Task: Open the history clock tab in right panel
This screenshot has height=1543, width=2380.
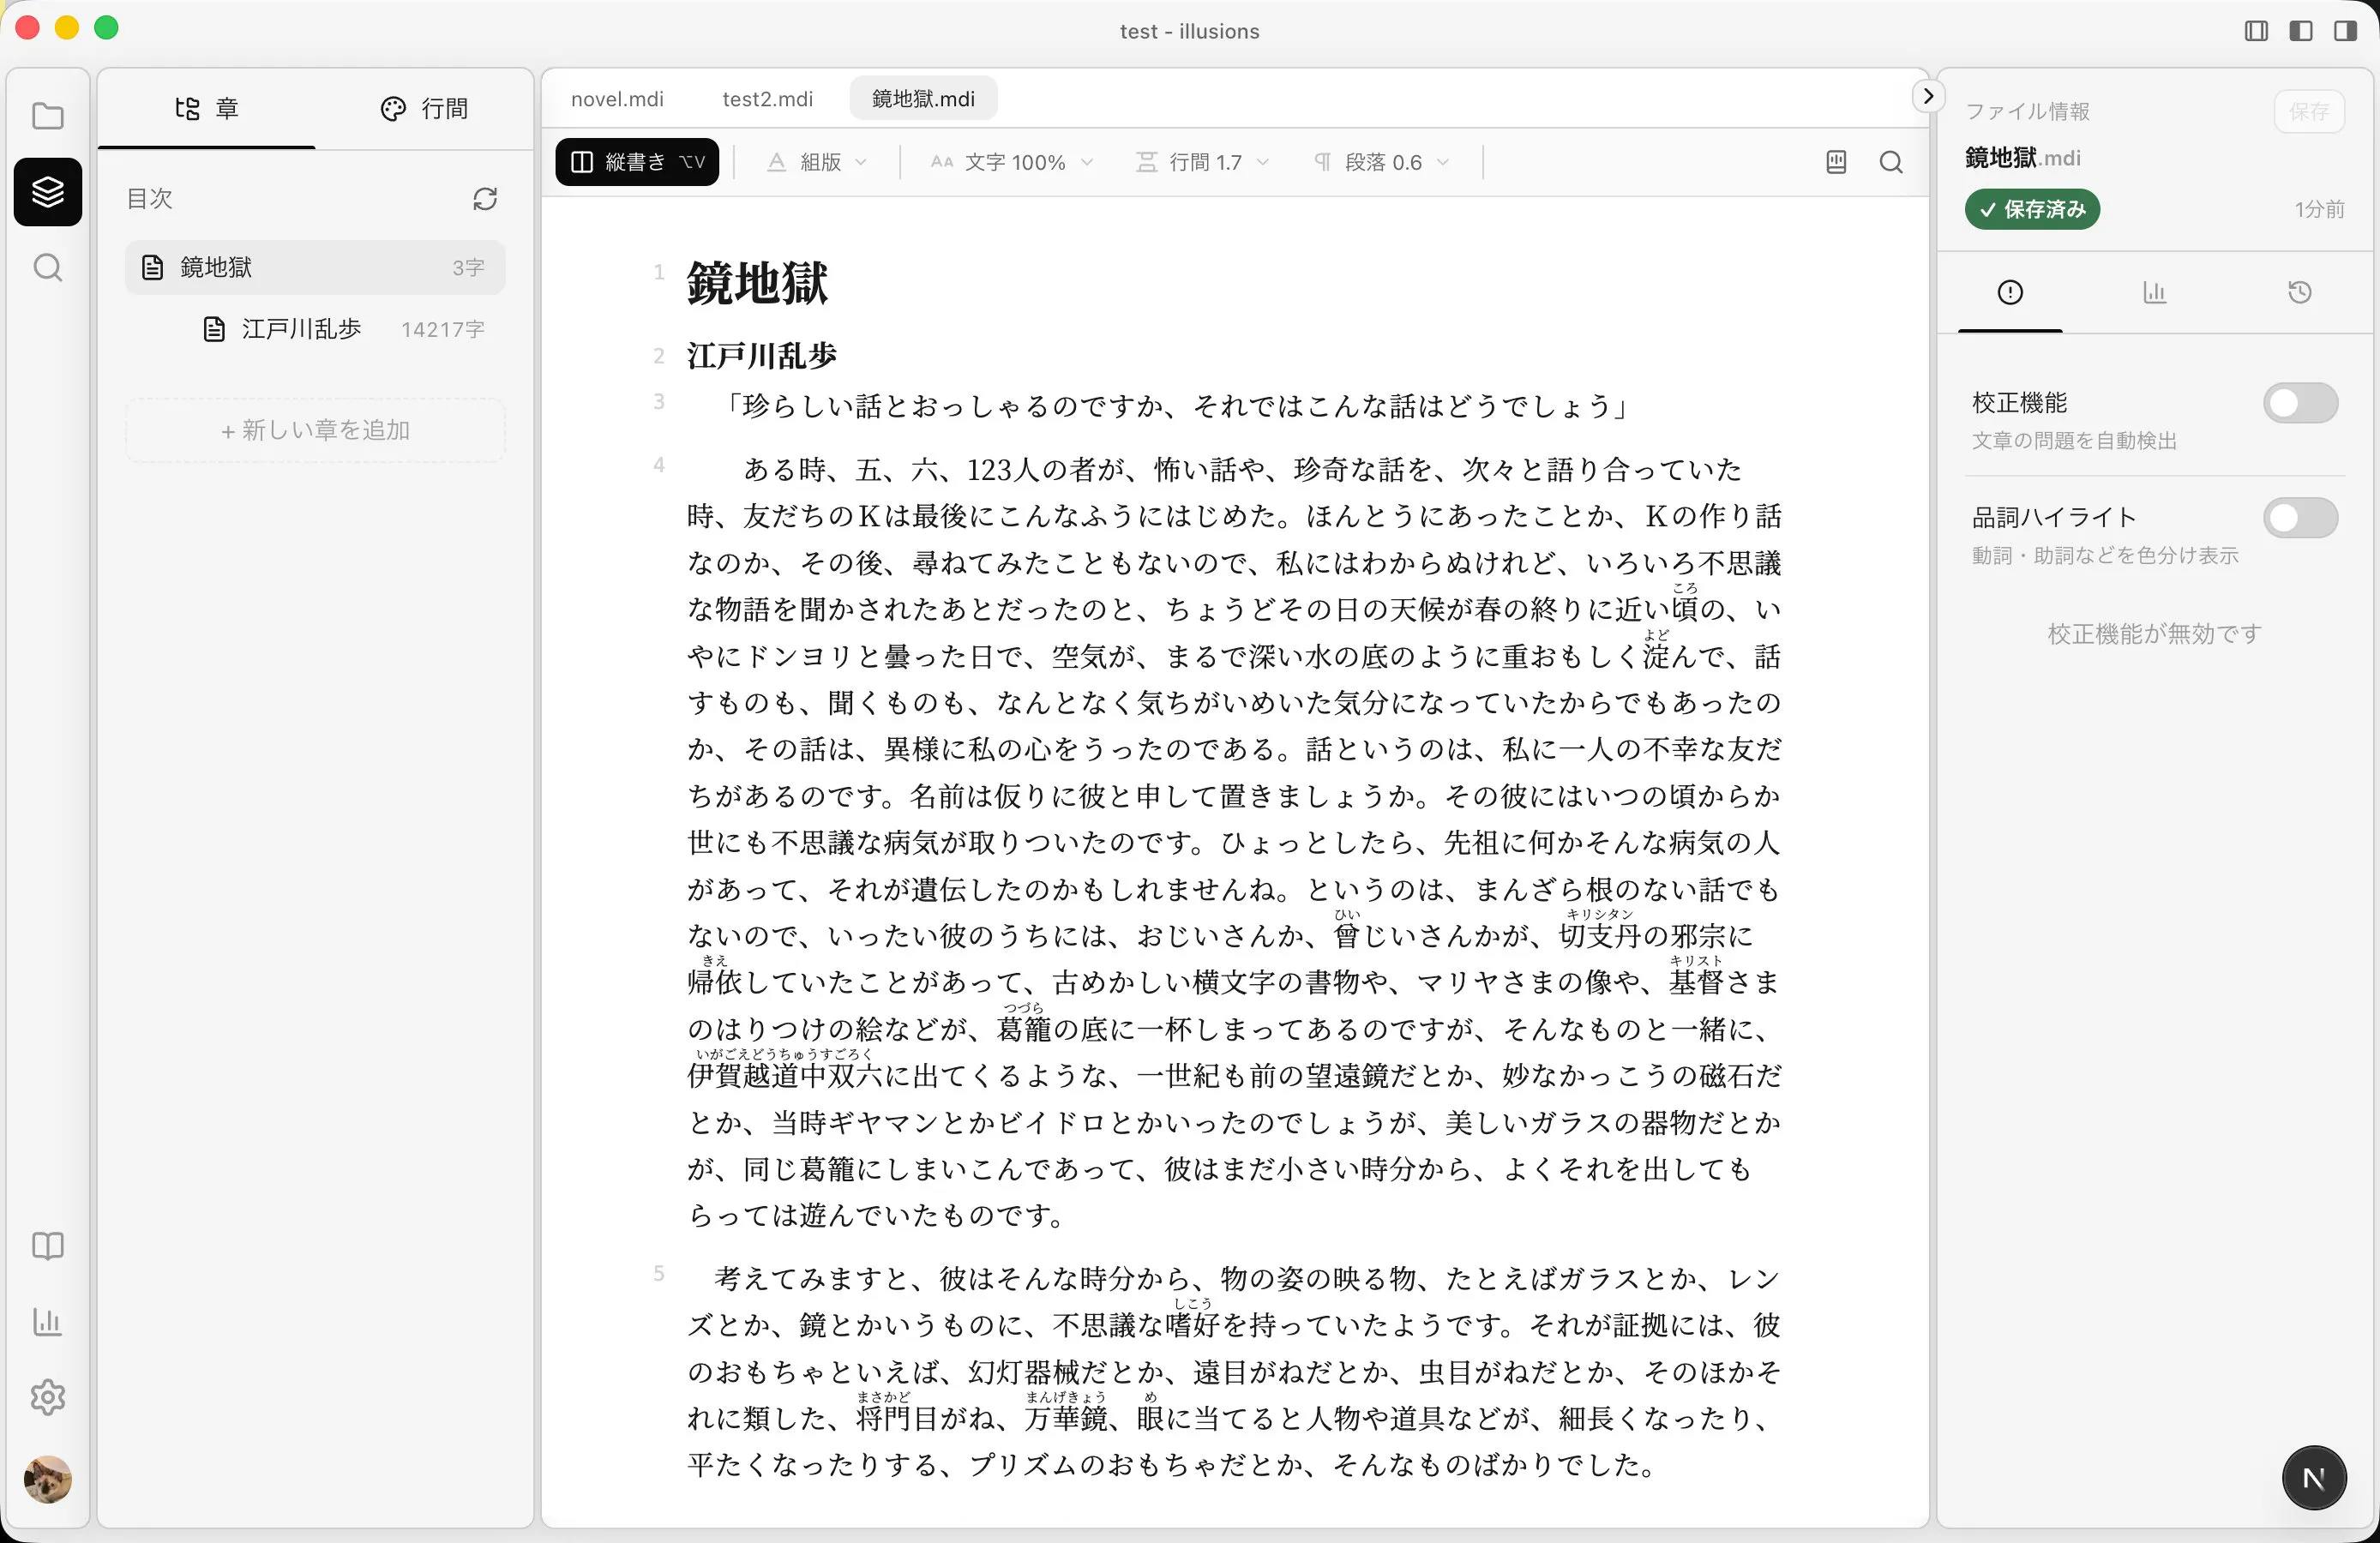Action: click(2300, 292)
